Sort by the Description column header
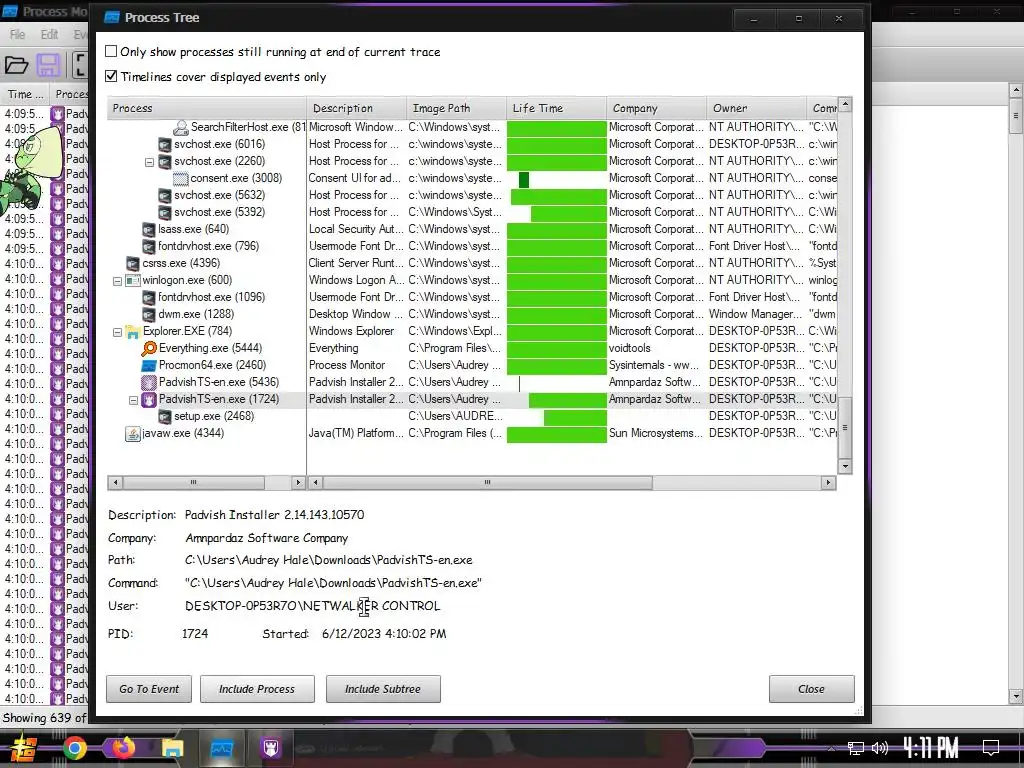Image resolution: width=1024 pixels, height=768 pixels. pos(357,108)
